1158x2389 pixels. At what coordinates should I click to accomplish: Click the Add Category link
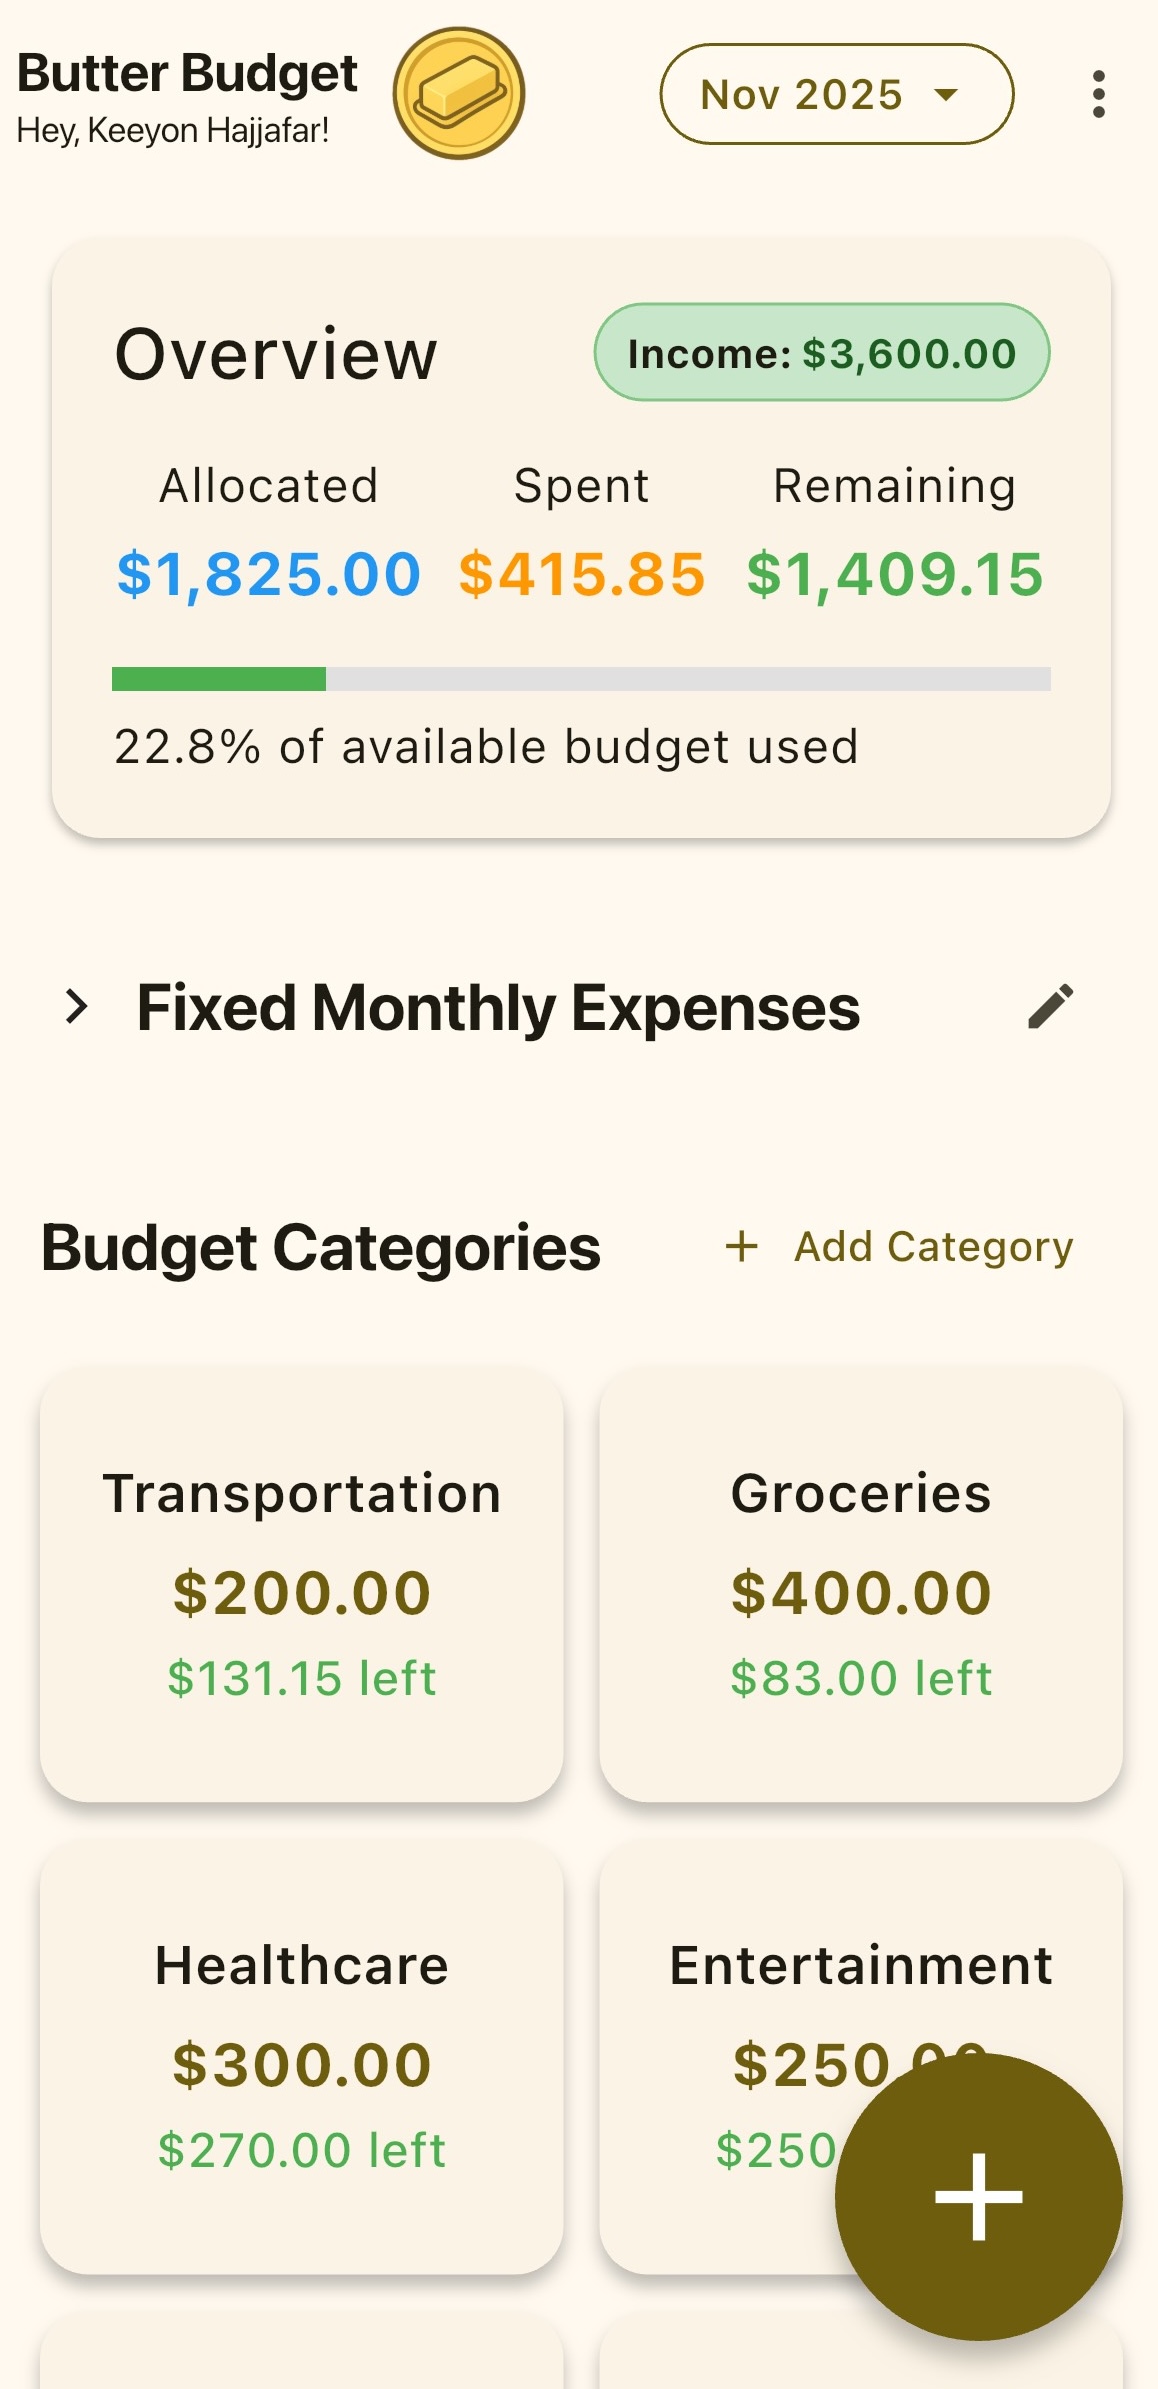click(x=932, y=1247)
